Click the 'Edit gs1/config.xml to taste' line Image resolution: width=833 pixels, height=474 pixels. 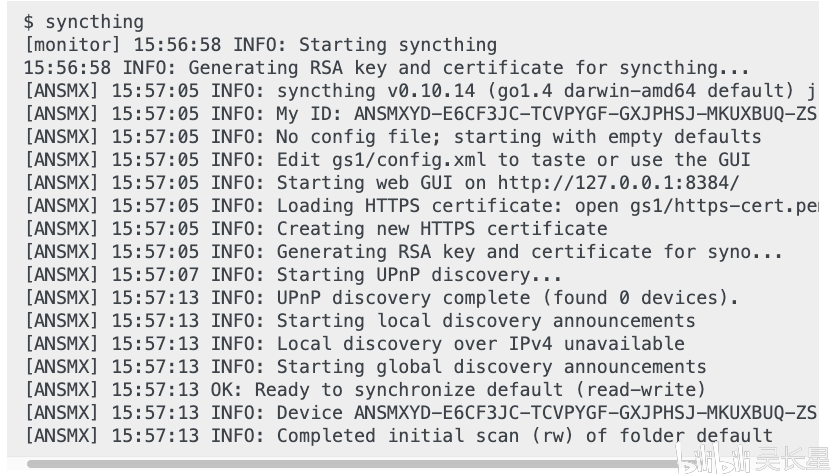387,160
